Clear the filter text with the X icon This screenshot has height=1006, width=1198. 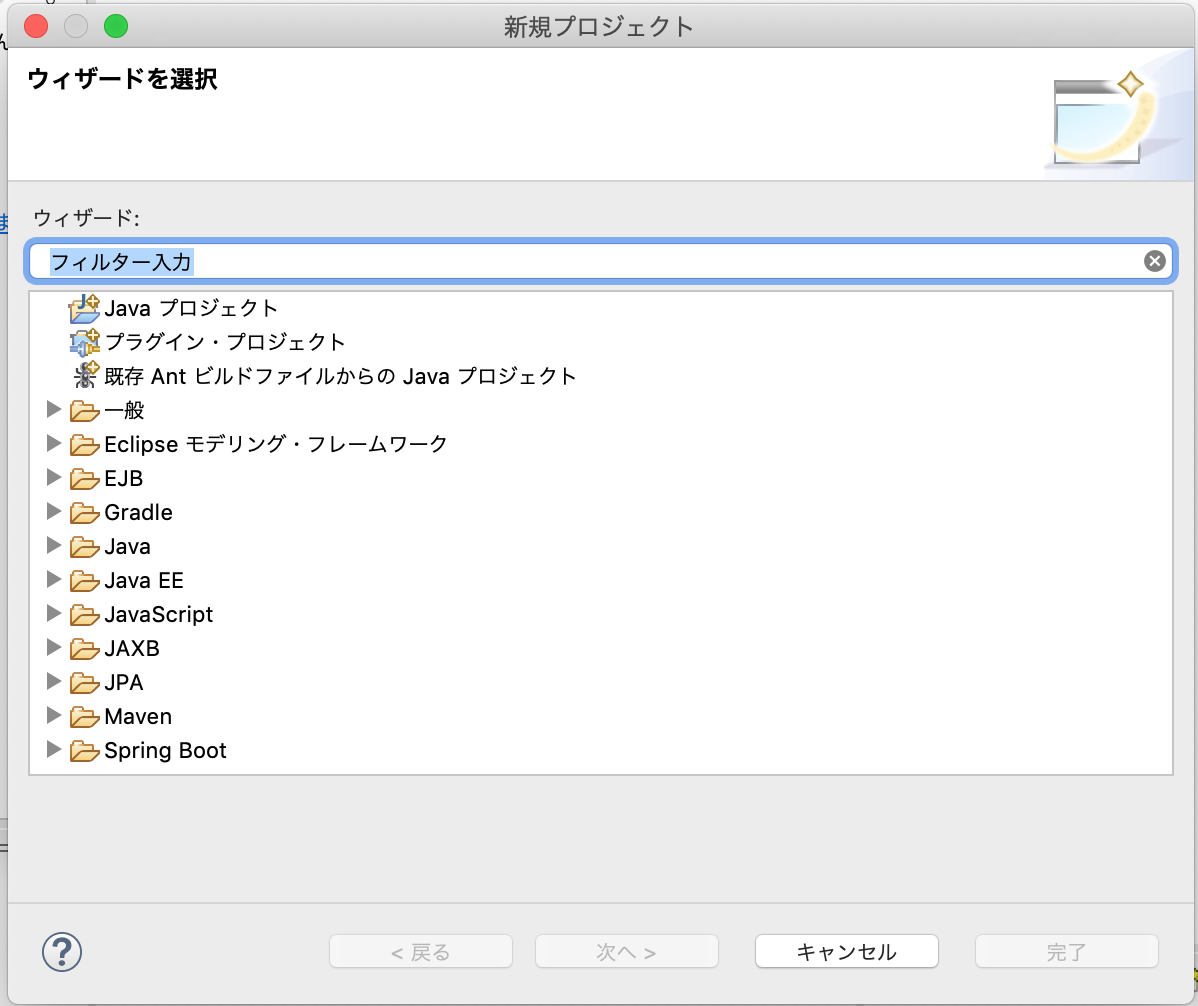(1154, 261)
